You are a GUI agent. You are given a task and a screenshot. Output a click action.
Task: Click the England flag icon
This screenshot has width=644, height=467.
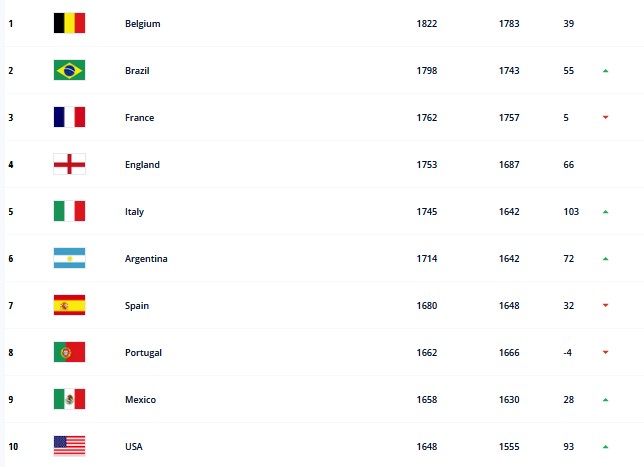tap(69, 164)
